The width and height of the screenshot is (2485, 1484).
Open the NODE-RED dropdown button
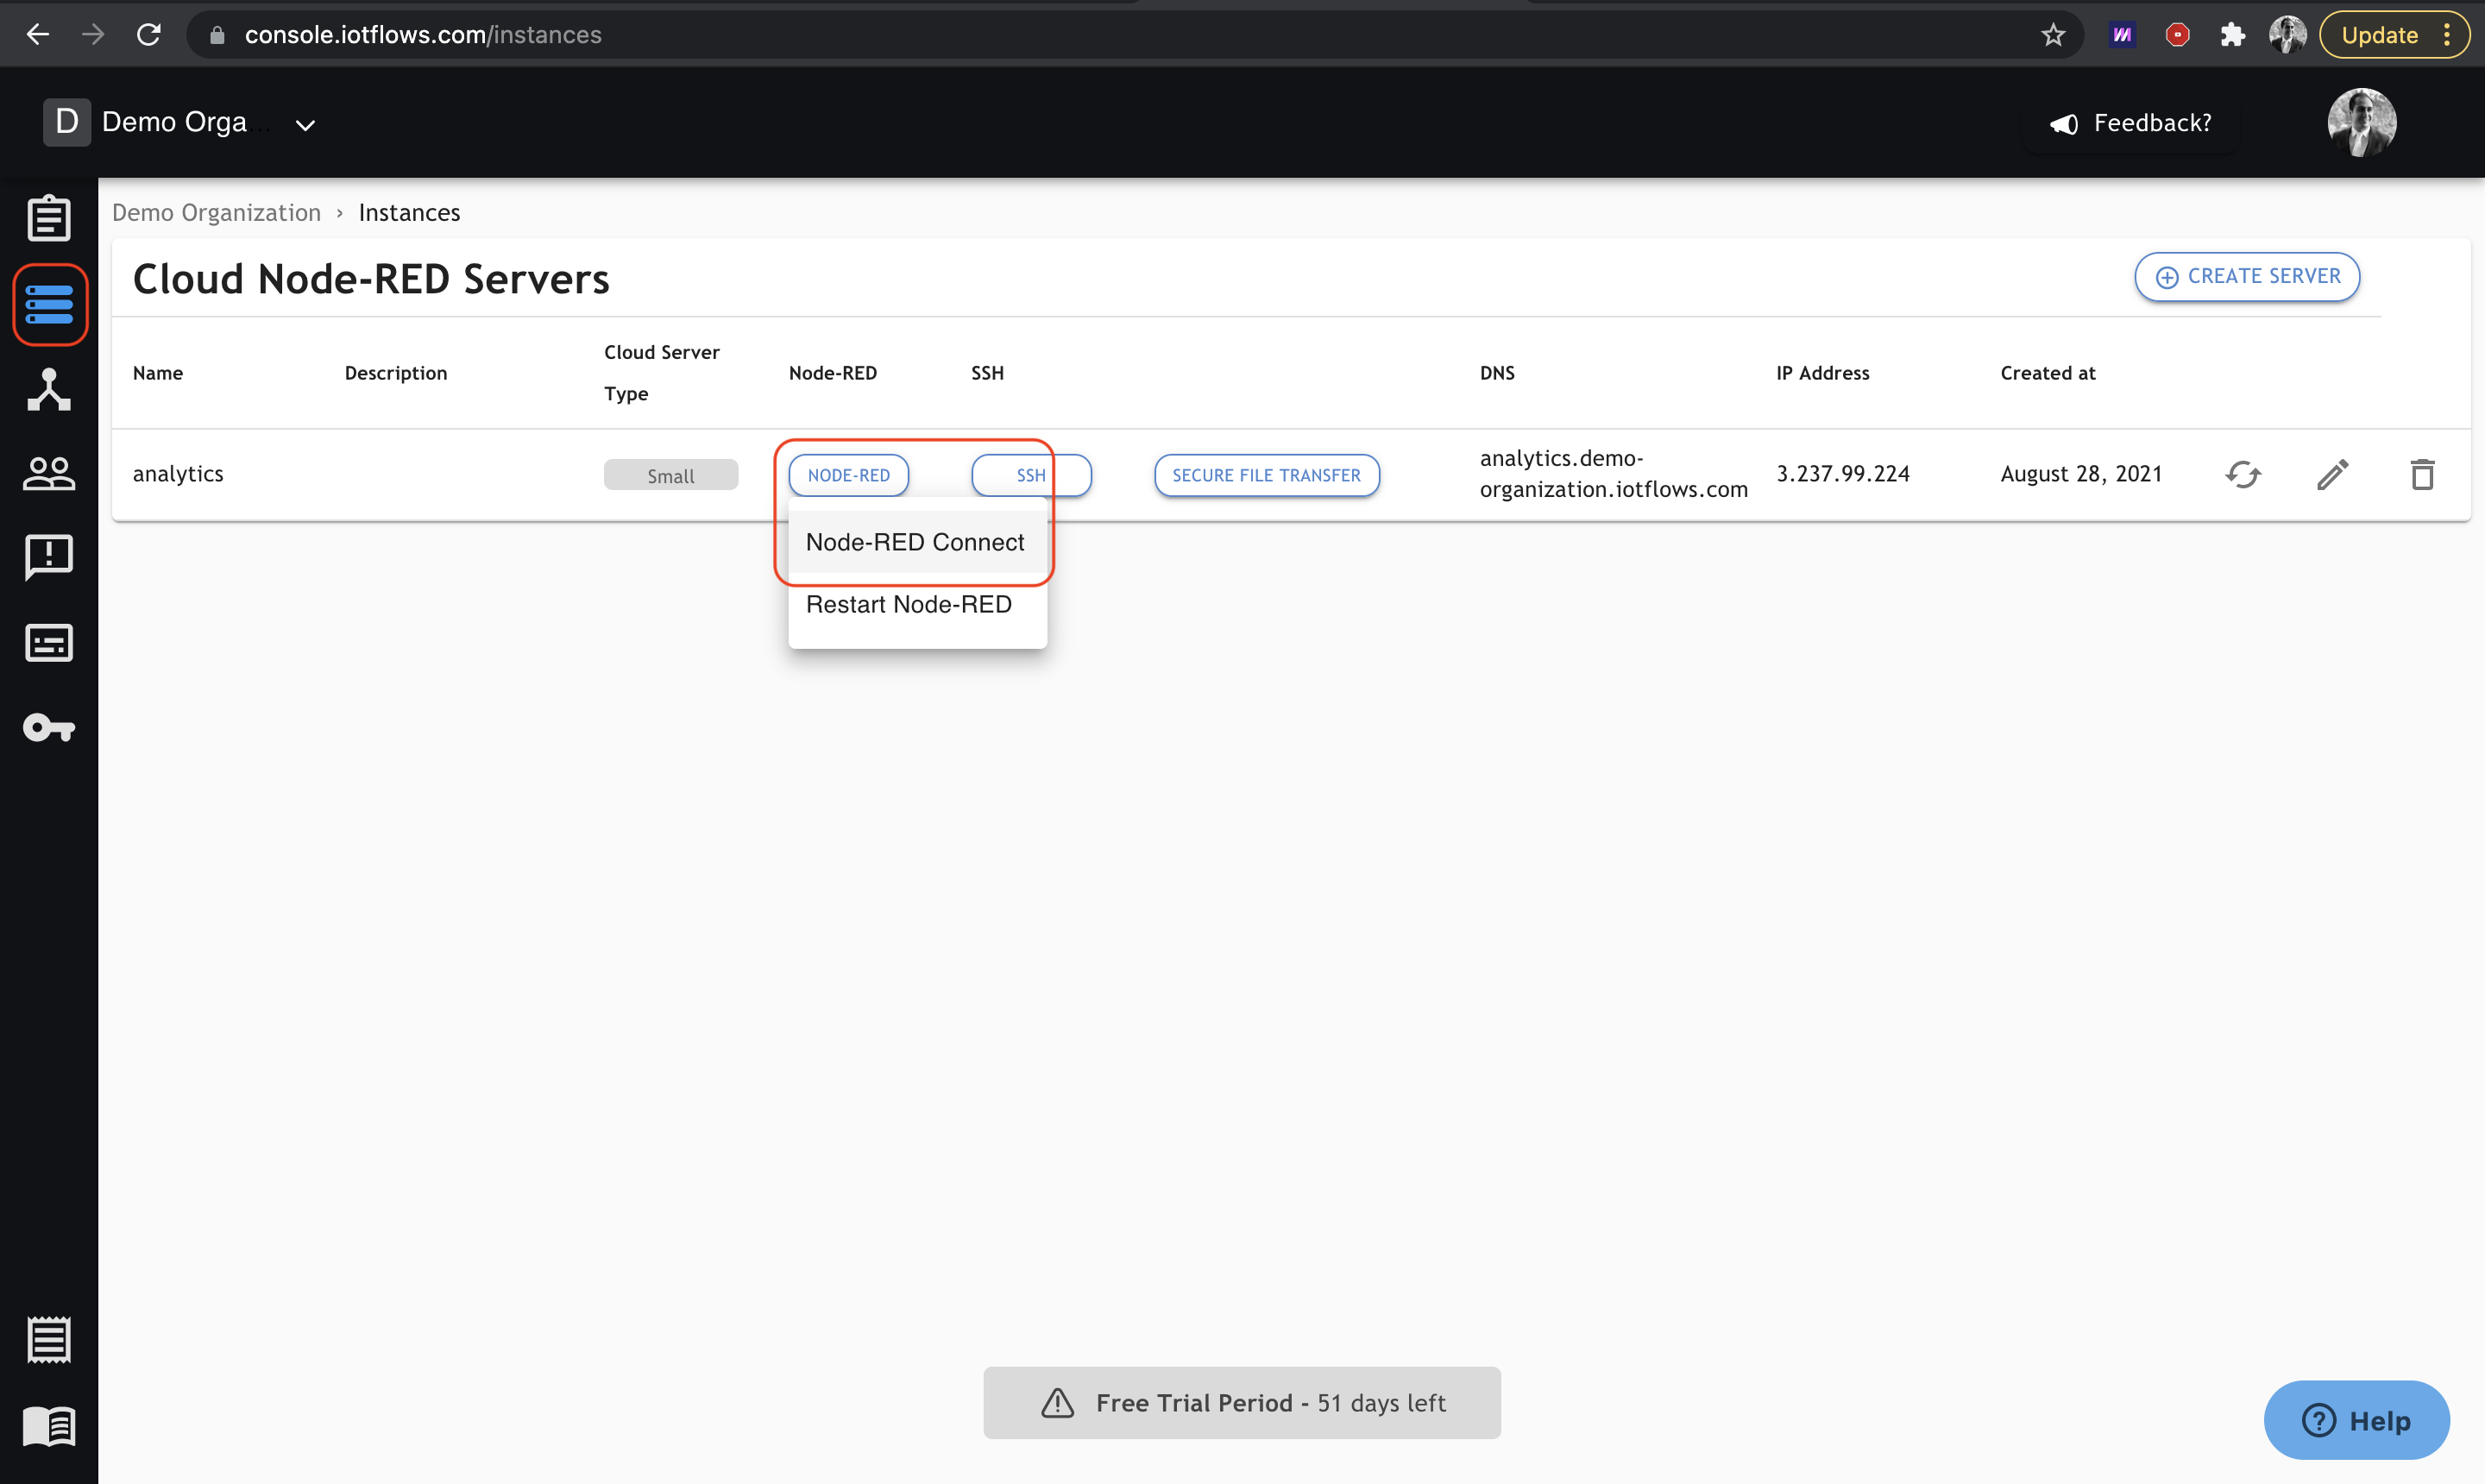[x=848, y=475]
